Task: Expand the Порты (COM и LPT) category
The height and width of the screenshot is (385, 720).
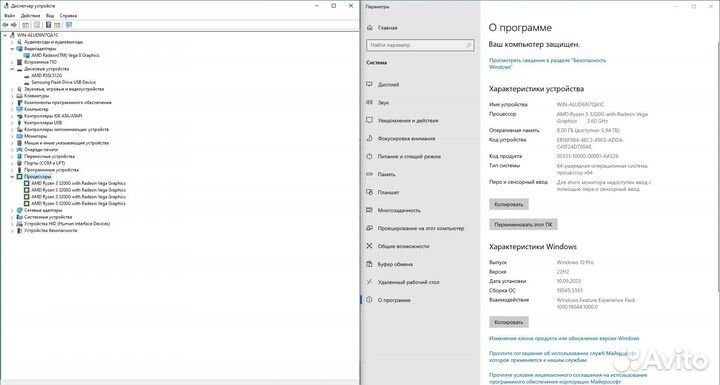Action: [x=12, y=163]
